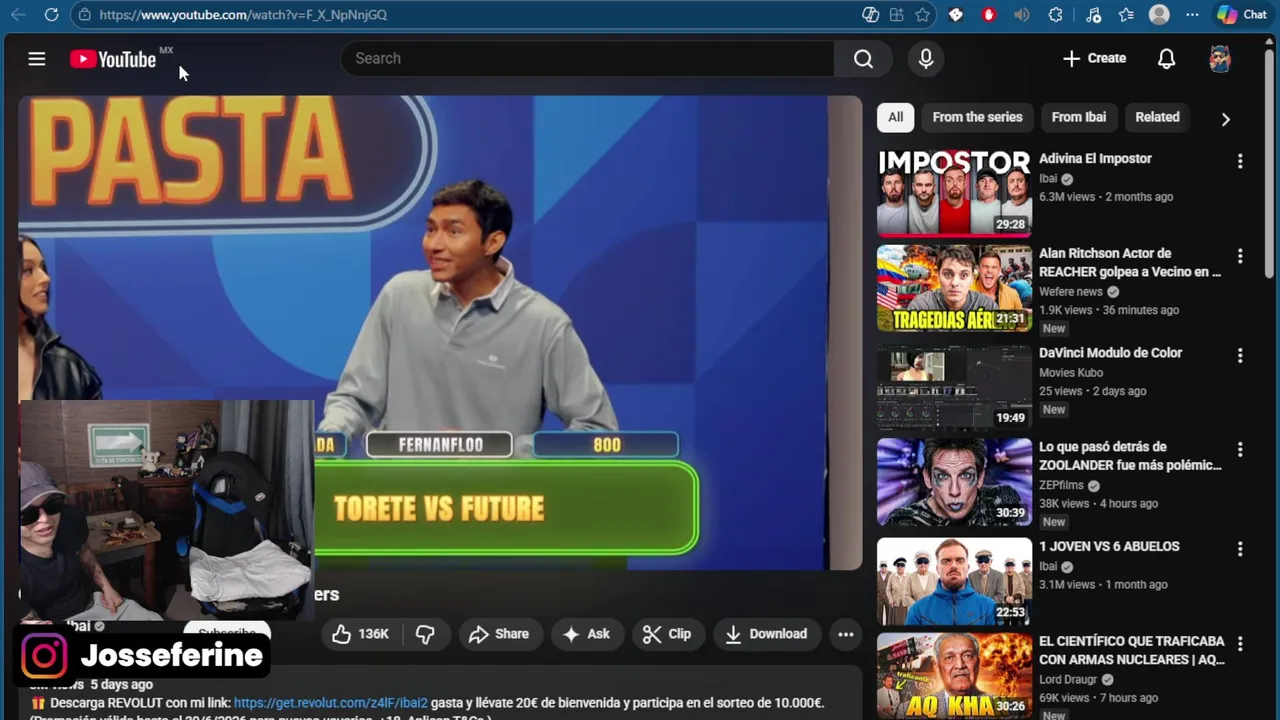The height and width of the screenshot is (720, 1280).
Task: Click the split screen icon in address bar
Action: (871, 15)
